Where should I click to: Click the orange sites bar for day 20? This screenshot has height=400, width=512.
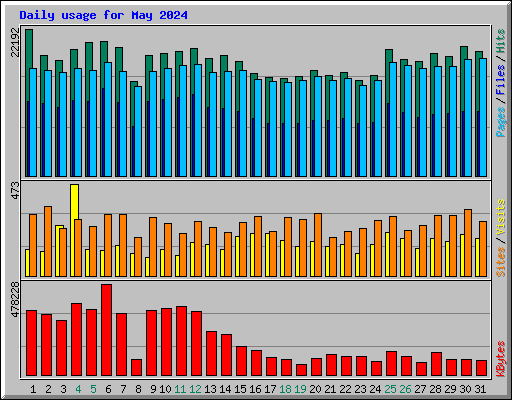click(318, 245)
